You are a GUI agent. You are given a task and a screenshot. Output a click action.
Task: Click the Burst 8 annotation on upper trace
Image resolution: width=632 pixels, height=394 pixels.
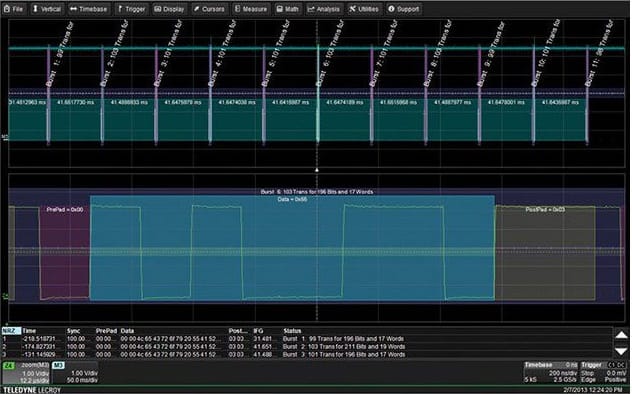438,54
